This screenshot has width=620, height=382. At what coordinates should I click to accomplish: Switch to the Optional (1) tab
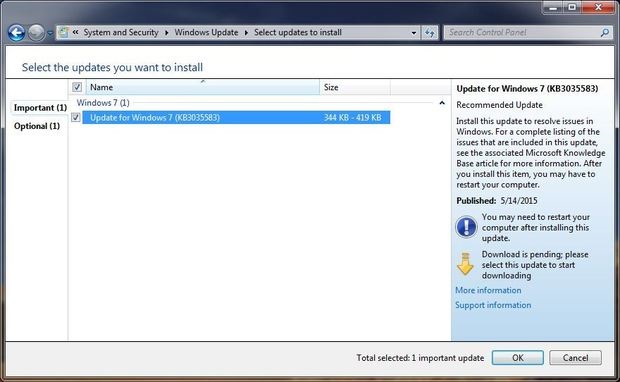(x=37, y=126)
